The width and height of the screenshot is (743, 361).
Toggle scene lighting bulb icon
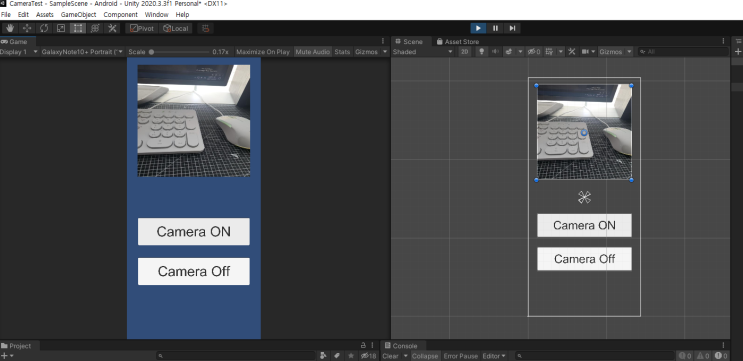coord(482,52)
